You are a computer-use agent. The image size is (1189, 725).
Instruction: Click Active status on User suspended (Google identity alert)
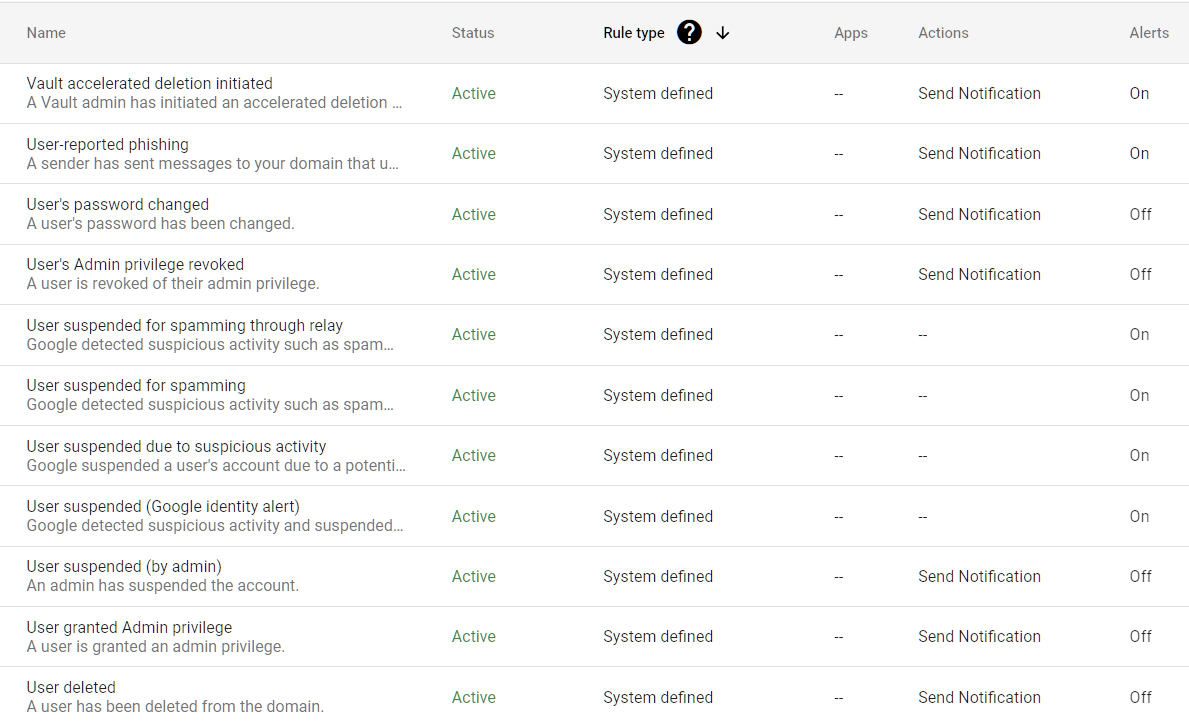pos(473,516)
